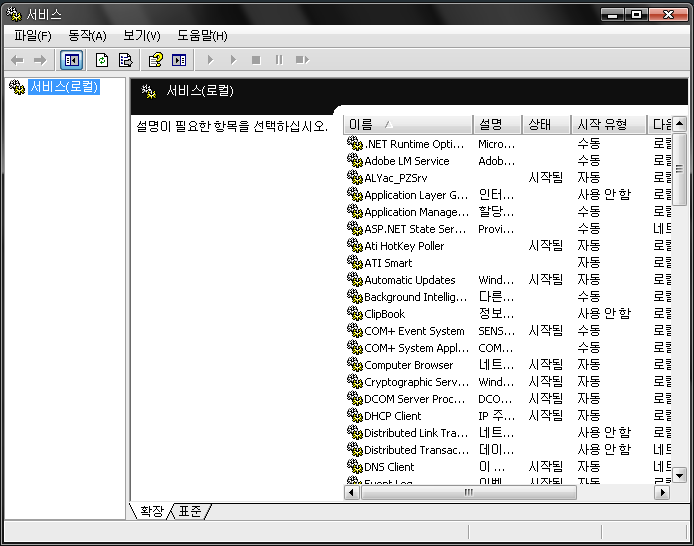Click the Provi... description cell
Viewport: 694px width, 546px height.
(x=497, y=229)
